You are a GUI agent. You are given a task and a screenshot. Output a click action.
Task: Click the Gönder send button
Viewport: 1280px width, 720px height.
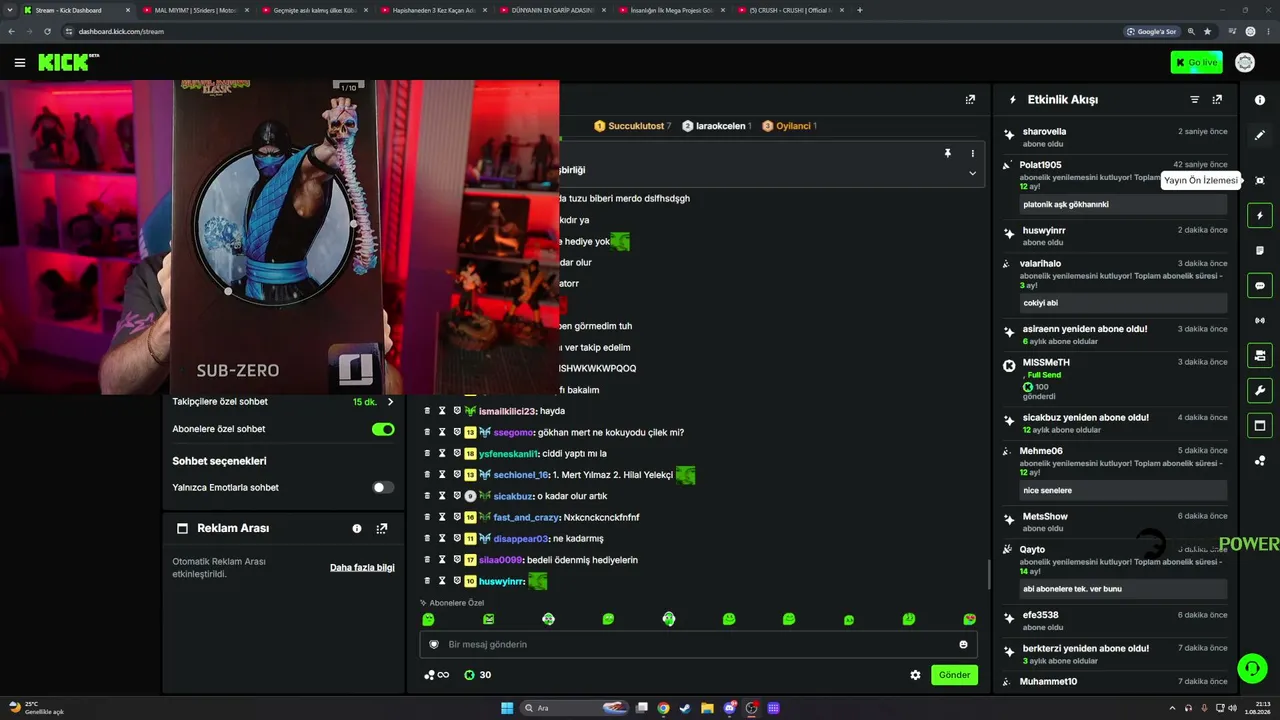click(954, 675)
